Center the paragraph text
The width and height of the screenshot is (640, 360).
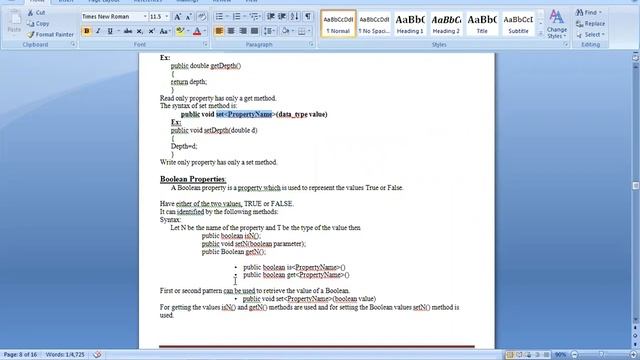(231, 31)
